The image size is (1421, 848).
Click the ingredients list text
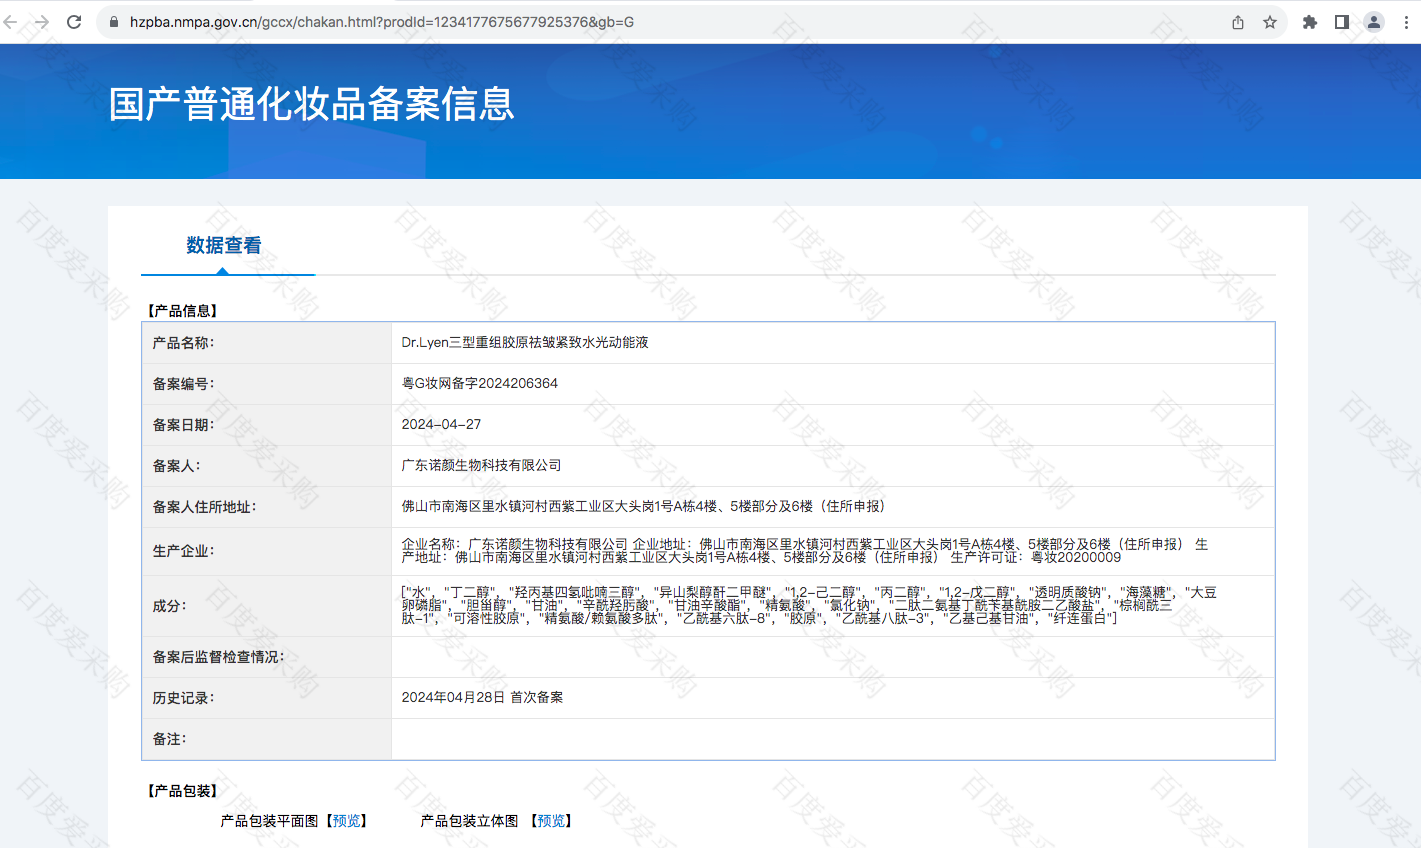click(809, 605)
